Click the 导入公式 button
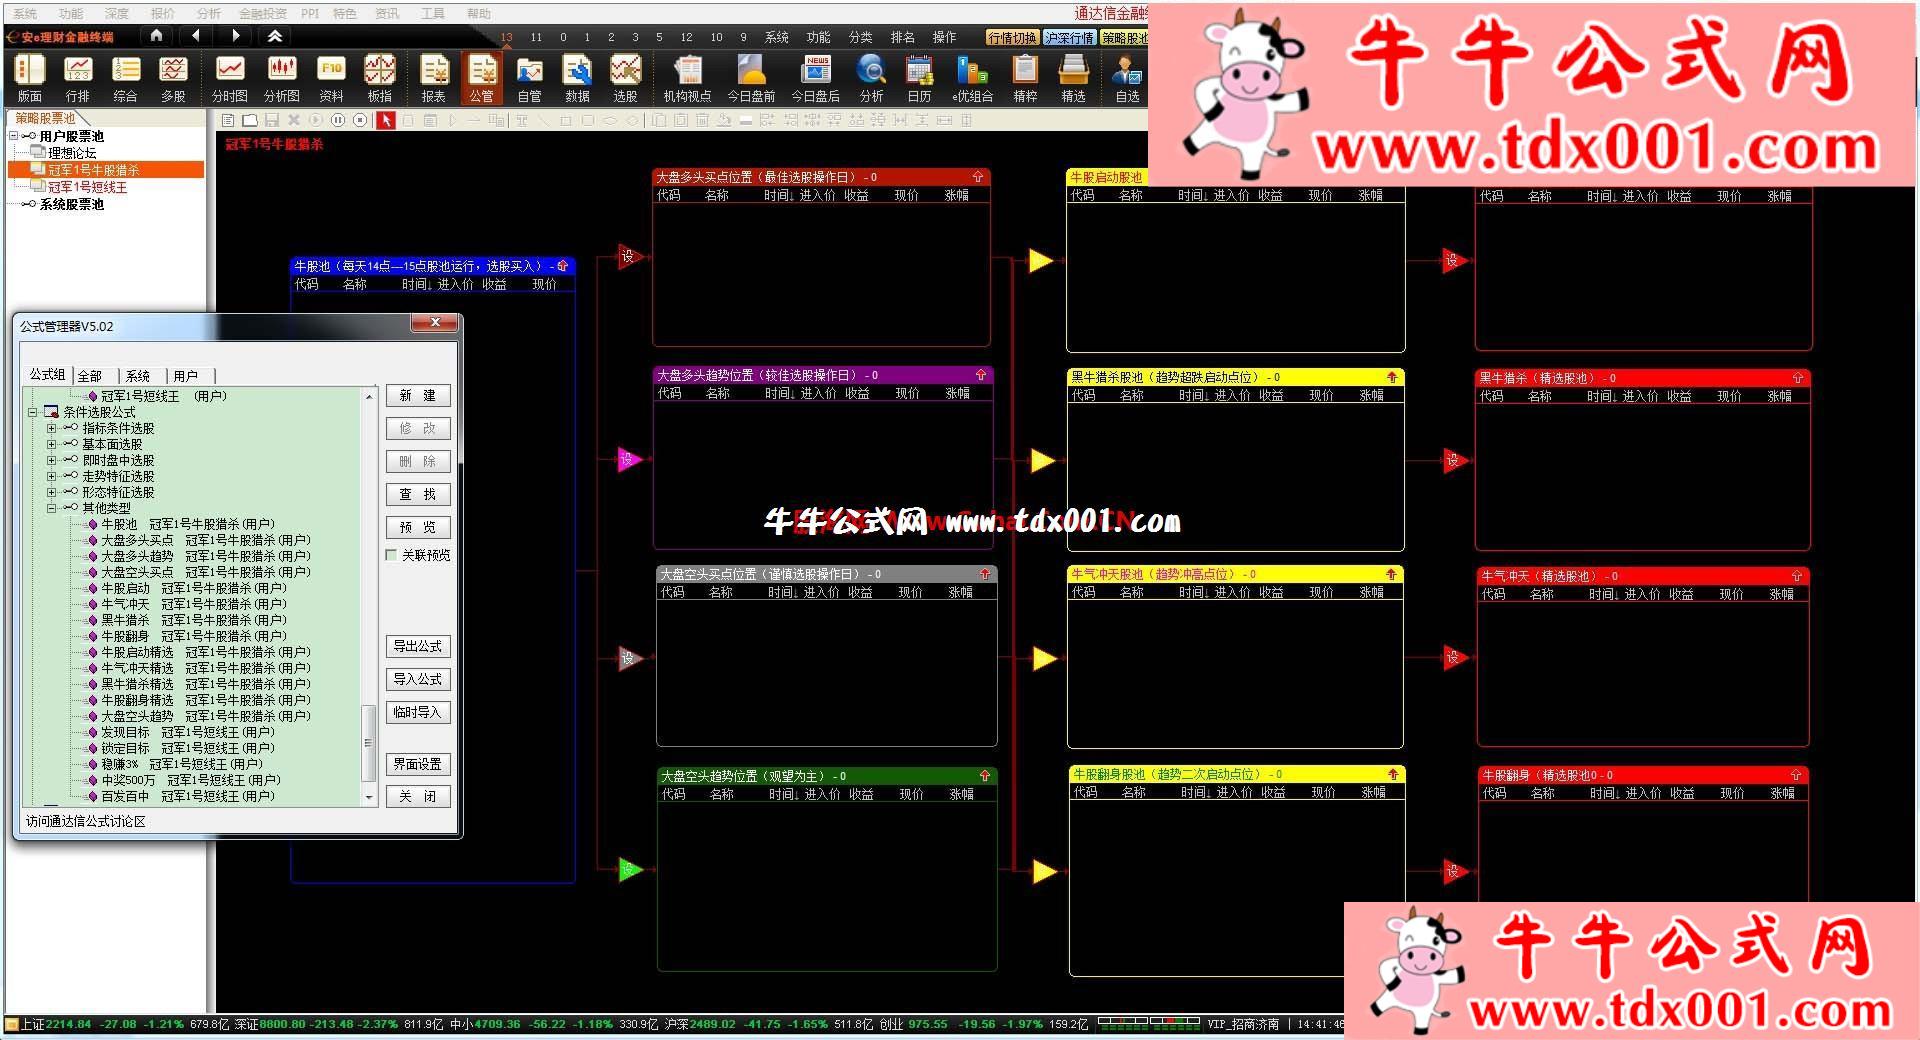 [418, 679]
